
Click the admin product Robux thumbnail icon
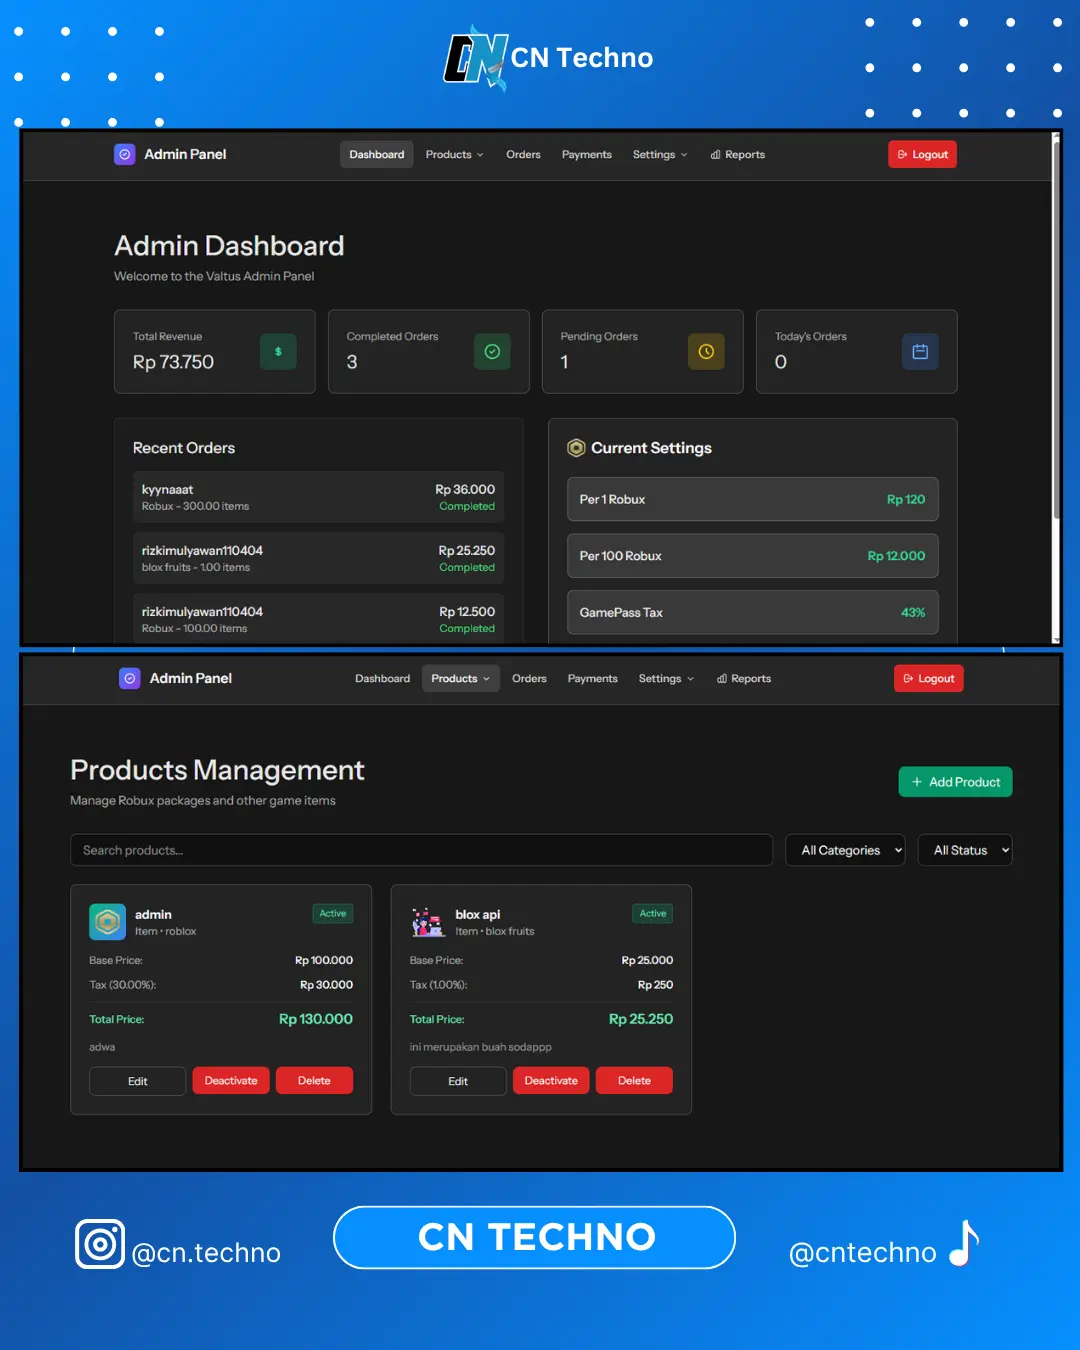pos(108,922)
